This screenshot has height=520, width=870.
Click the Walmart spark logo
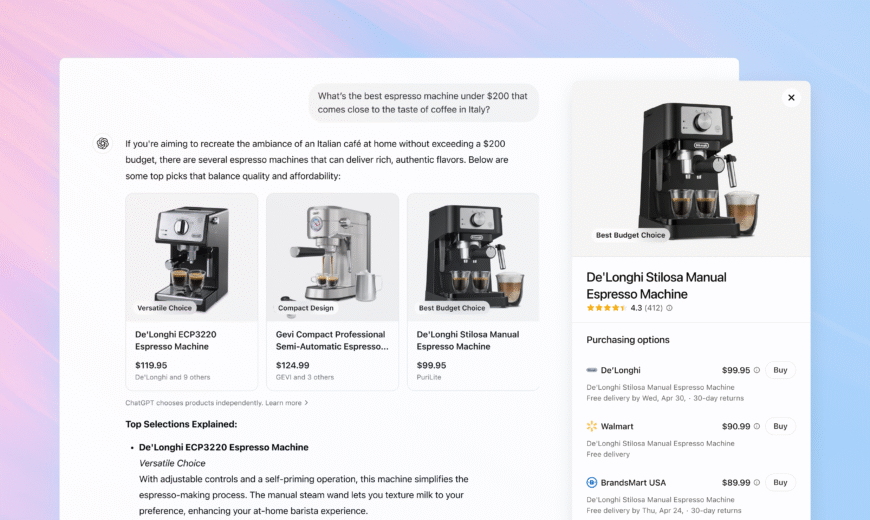pos(591,426)
